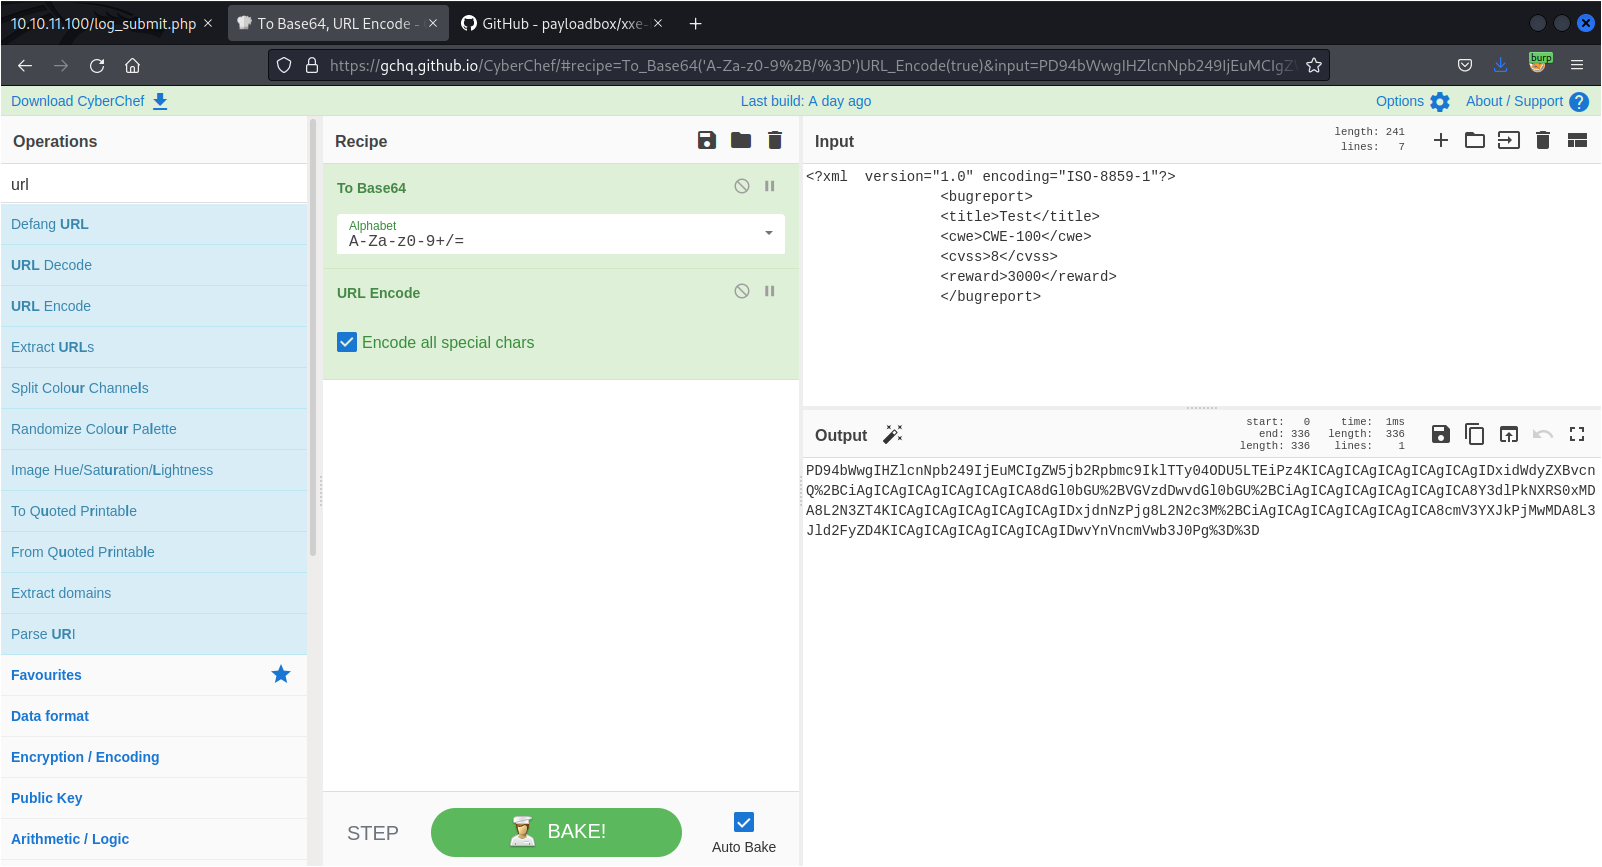
Task: Maximise the output pane
Action: click(1577, 434)
